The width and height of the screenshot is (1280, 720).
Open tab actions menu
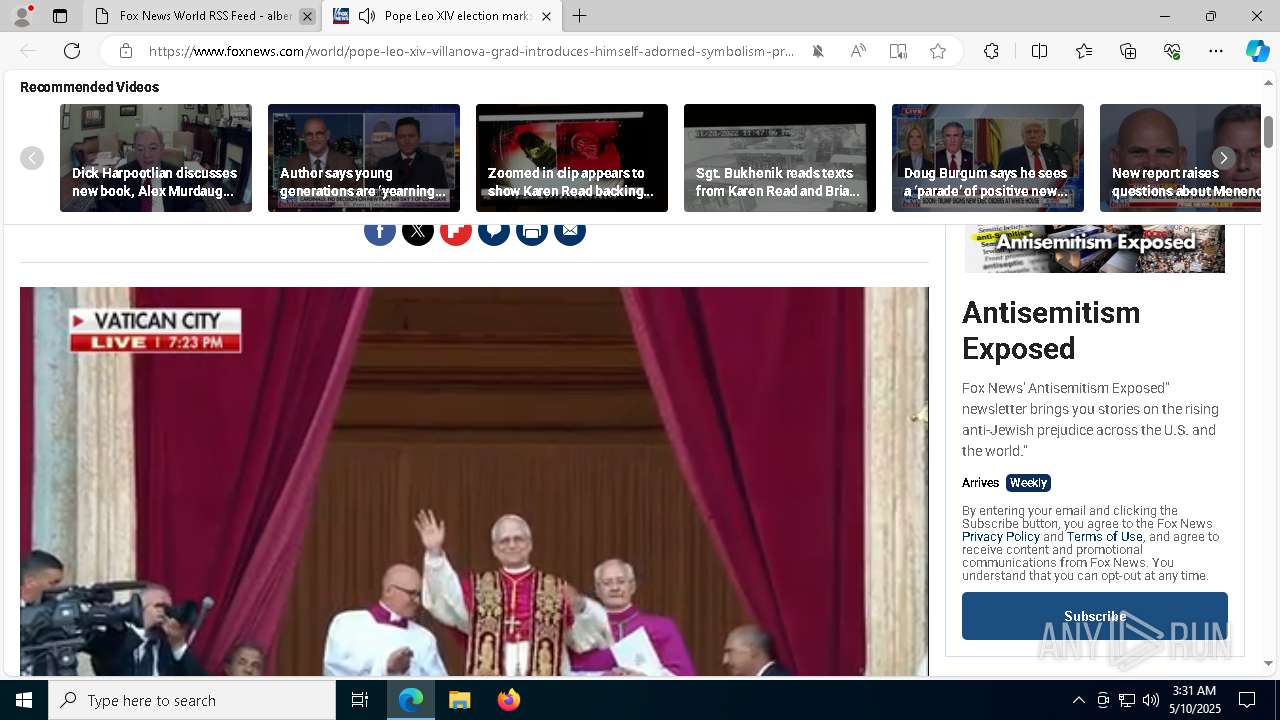tap(60, 16)
